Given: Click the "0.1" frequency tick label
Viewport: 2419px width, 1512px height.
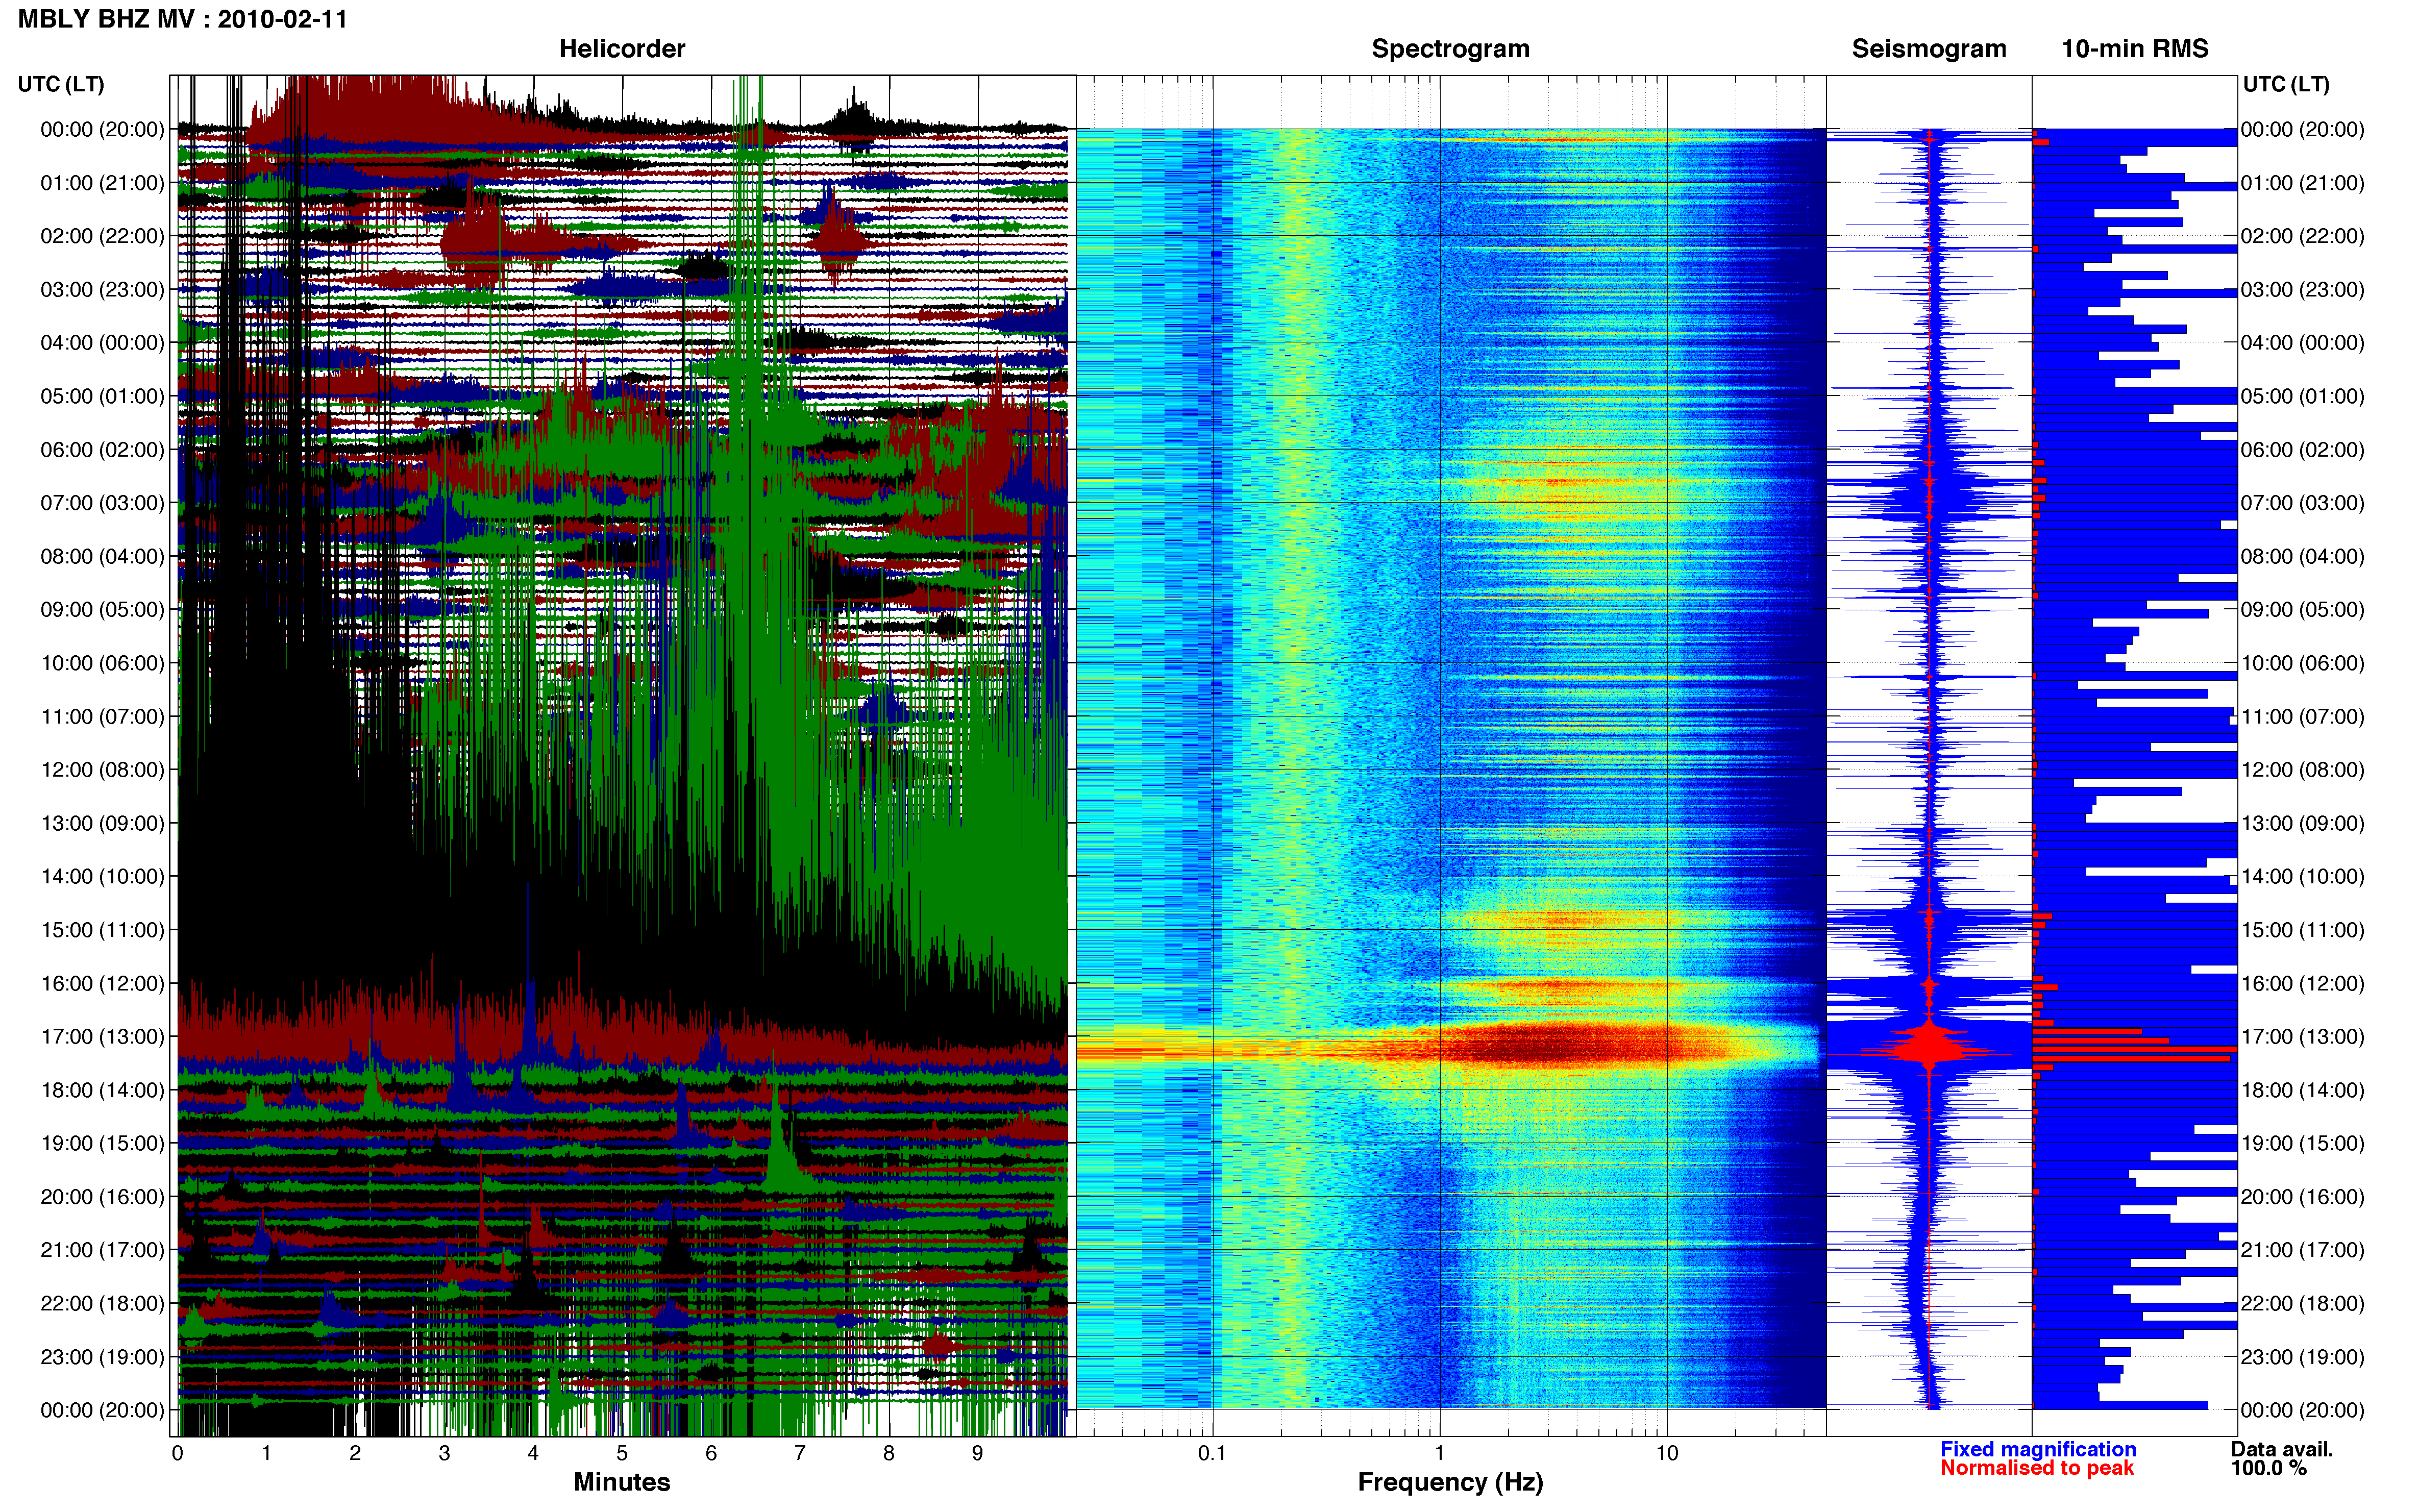Looking at the screenshot, I should pyautogui.click(x=1212, y=1453).
